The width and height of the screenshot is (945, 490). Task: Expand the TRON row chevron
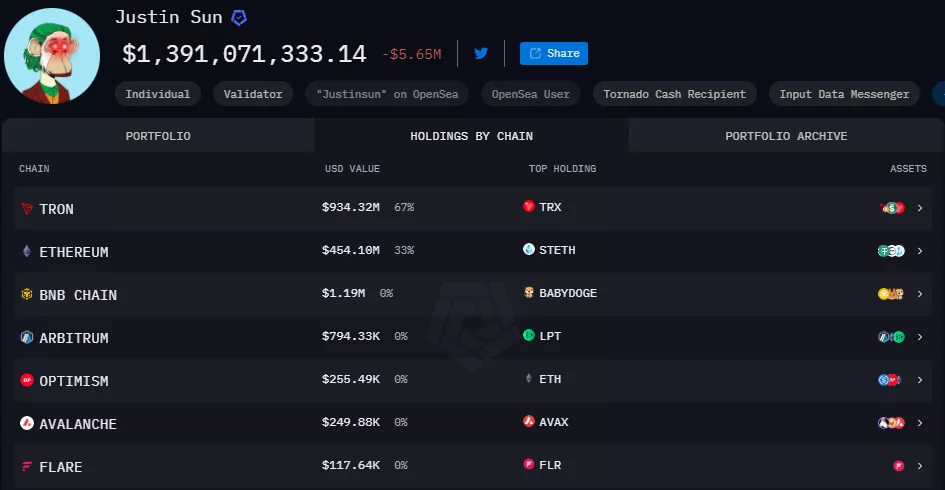click(920, 208)
